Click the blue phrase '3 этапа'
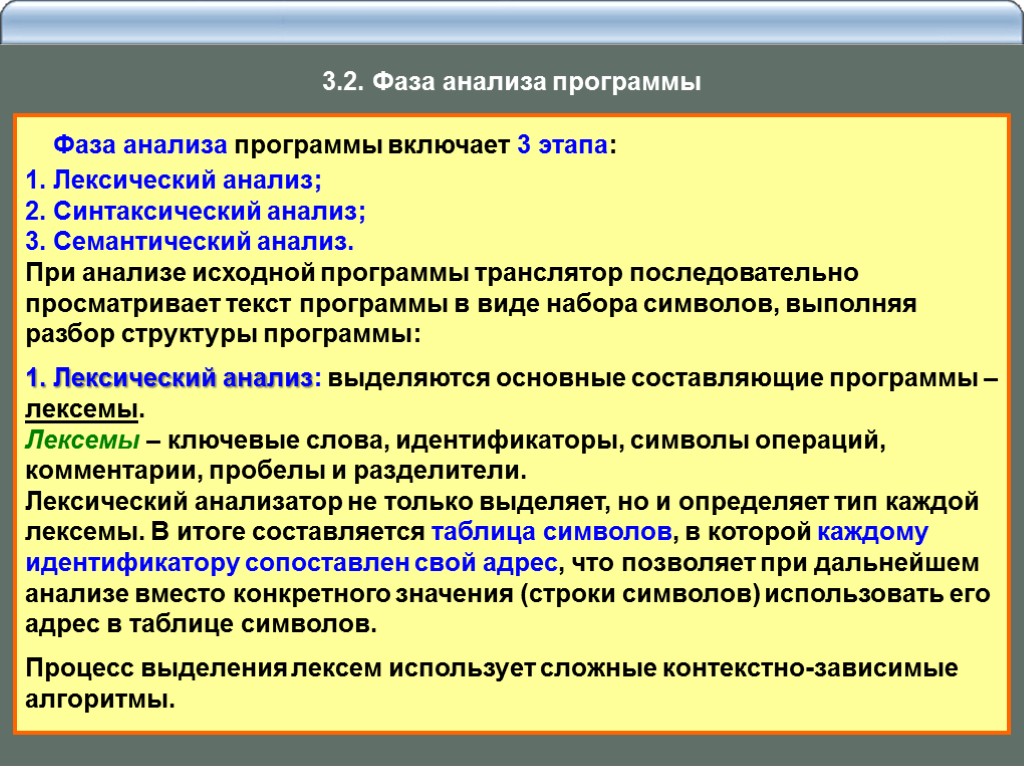1024x768 pixels. coord(563,144)
